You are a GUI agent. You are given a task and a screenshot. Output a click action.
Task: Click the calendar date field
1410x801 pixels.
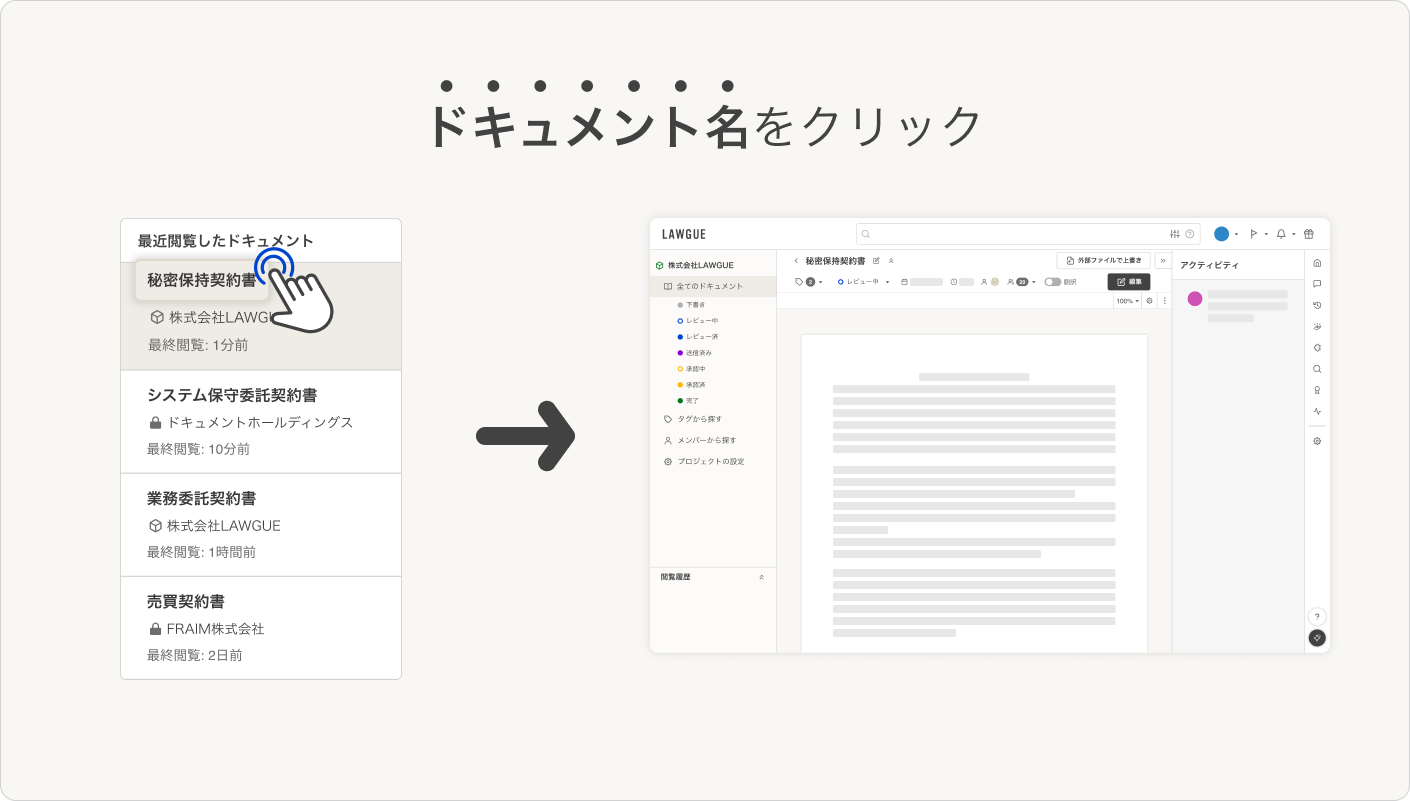click(x=921, y=282)
